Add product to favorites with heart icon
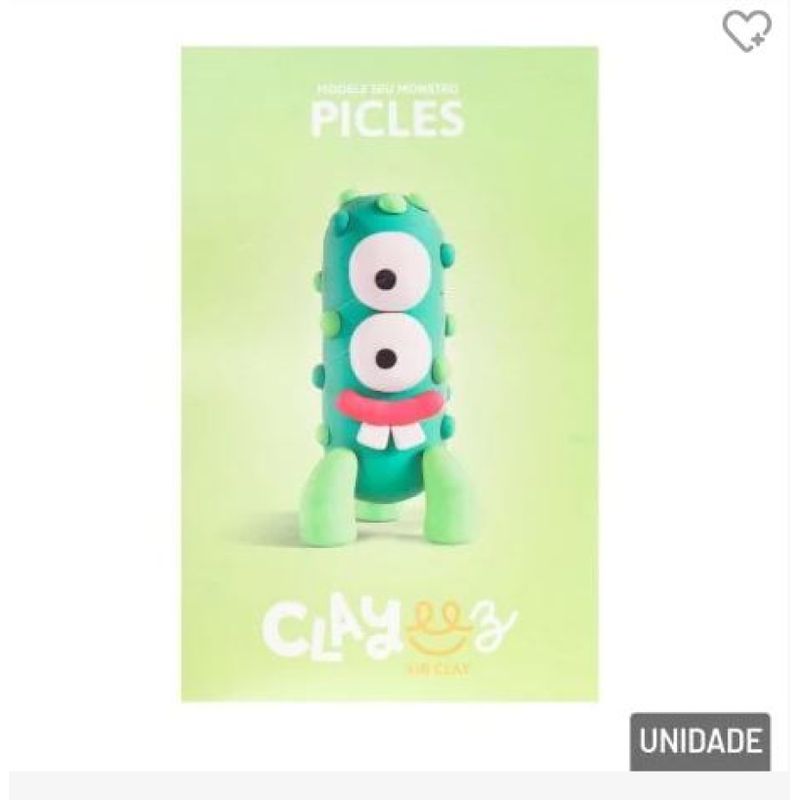 (746, 31)
